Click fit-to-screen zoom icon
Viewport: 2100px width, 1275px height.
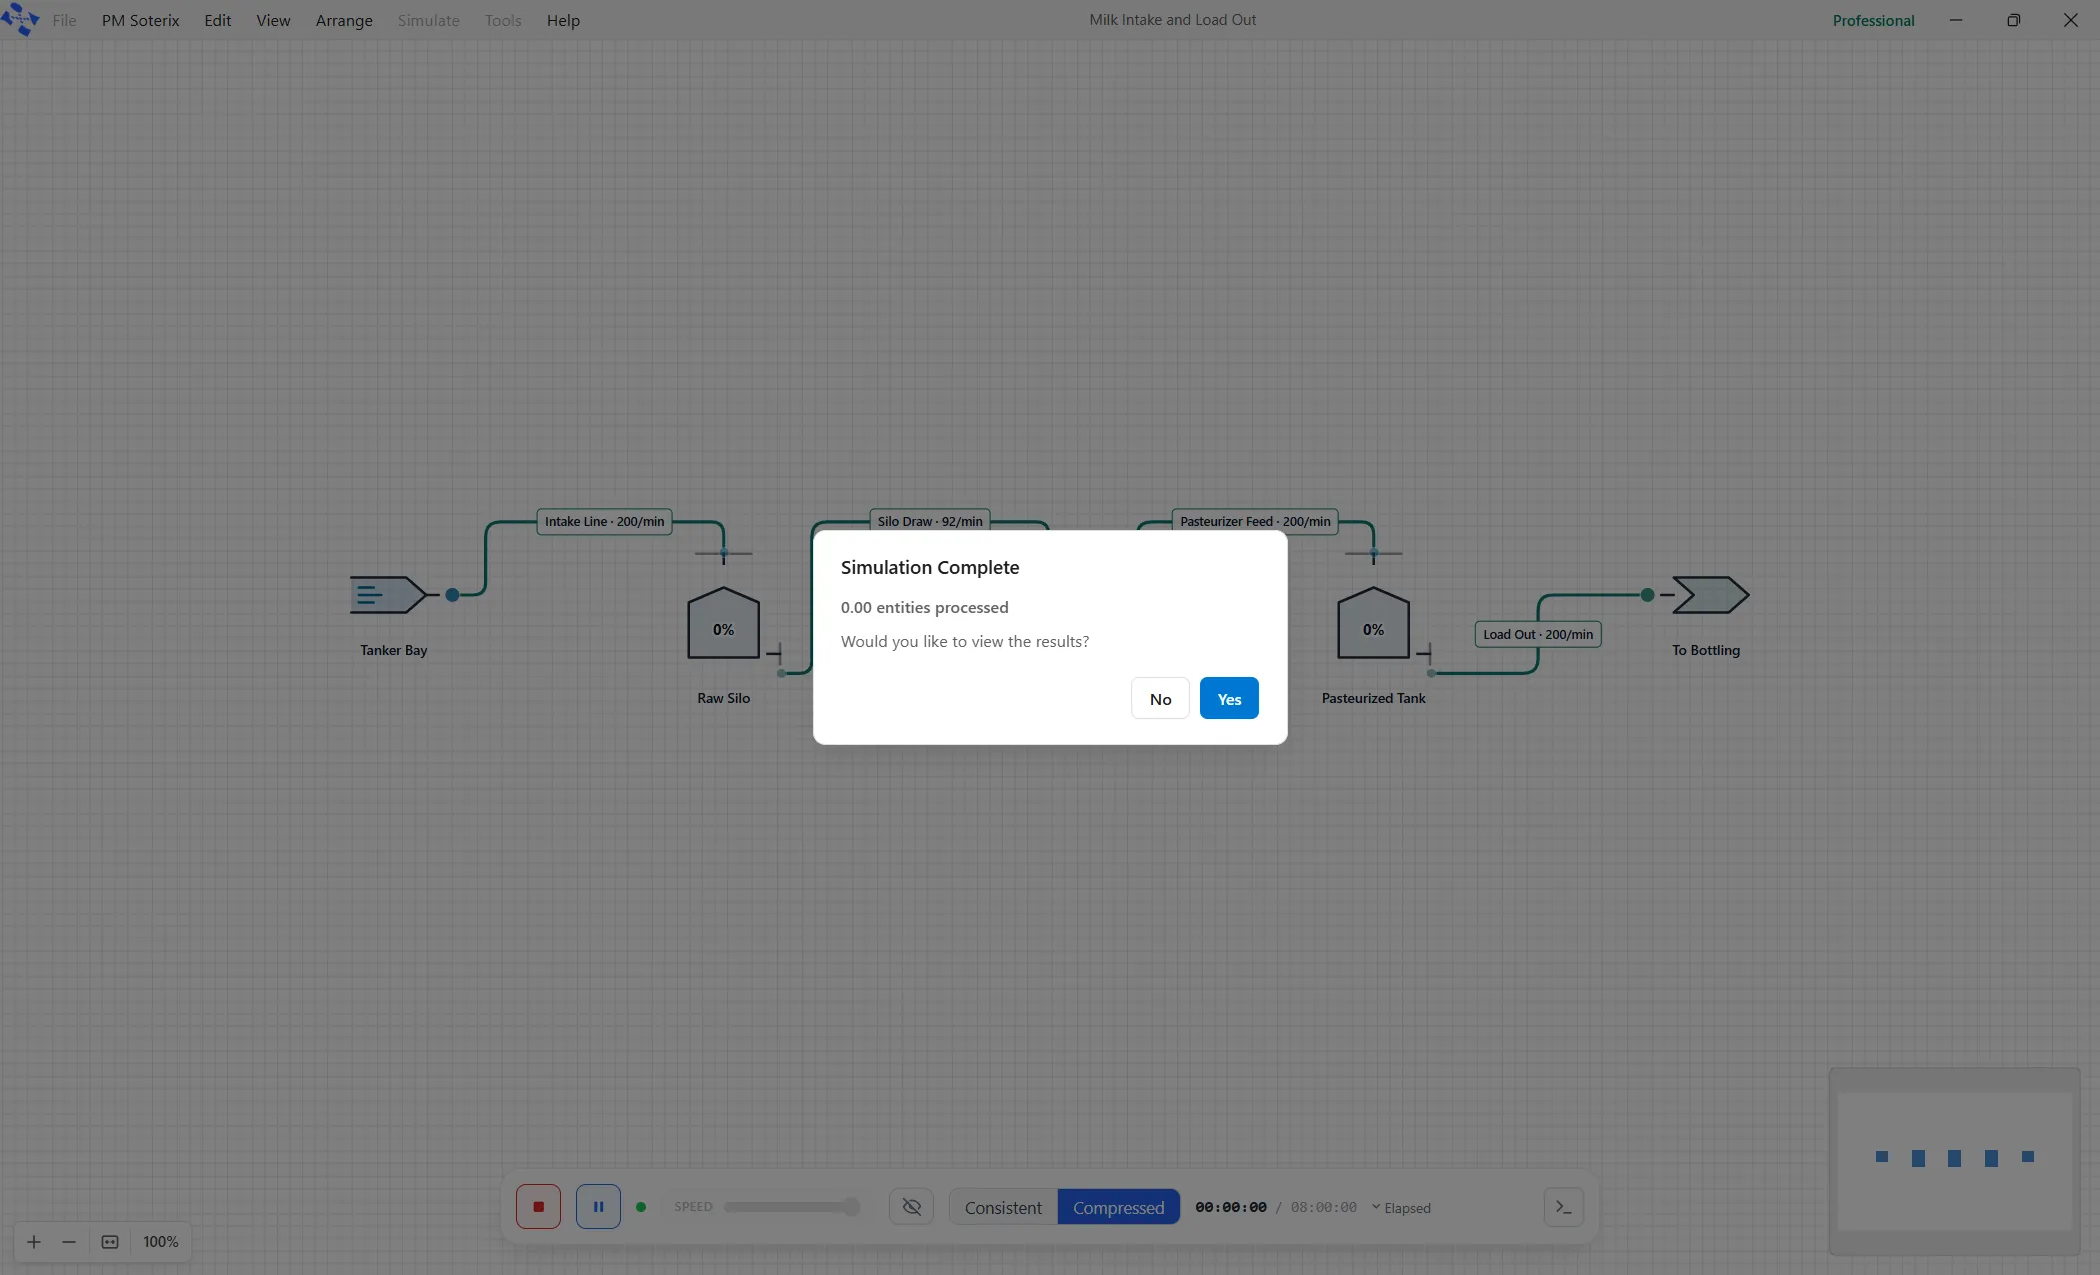(x=110, y=1242)
